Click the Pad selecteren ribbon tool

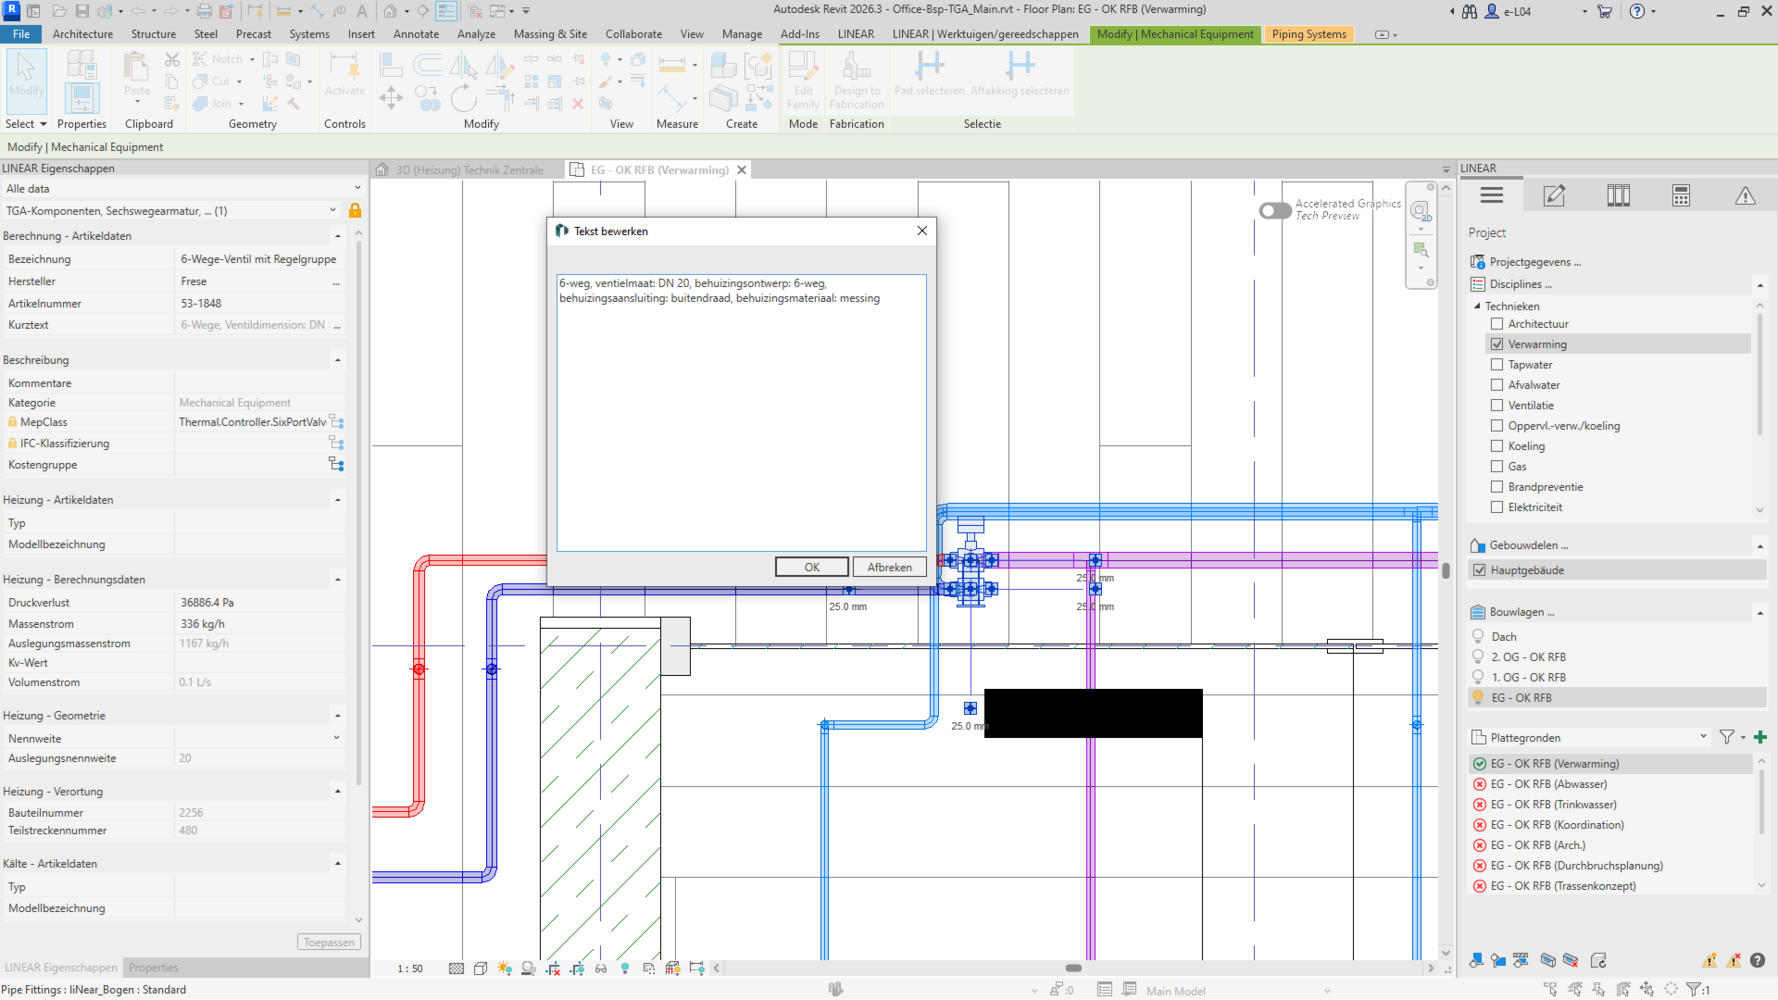pos(929,75)
